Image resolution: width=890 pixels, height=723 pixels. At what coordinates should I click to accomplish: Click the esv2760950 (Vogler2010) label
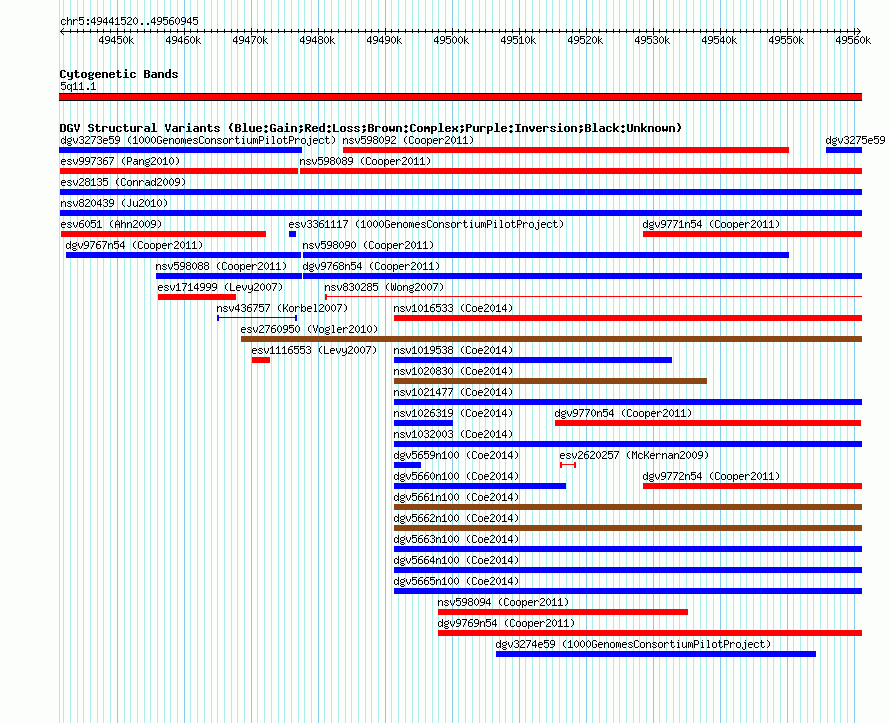[x=309, y=329]
